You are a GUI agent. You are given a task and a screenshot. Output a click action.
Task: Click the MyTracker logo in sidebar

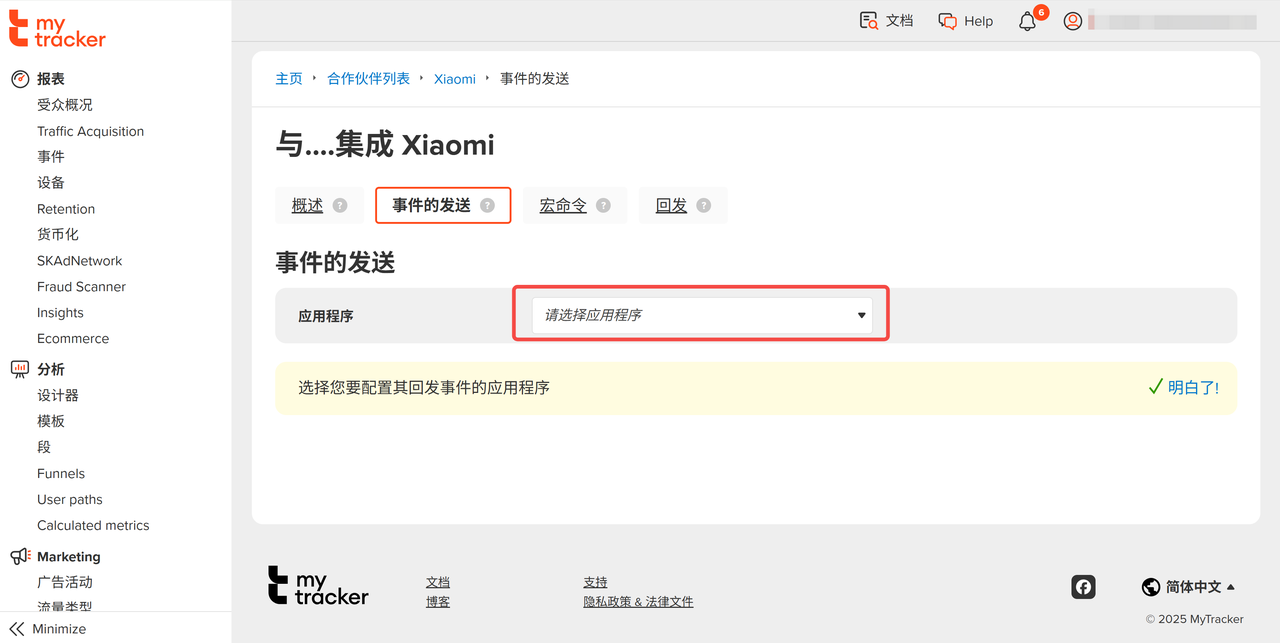click(57, 29)
